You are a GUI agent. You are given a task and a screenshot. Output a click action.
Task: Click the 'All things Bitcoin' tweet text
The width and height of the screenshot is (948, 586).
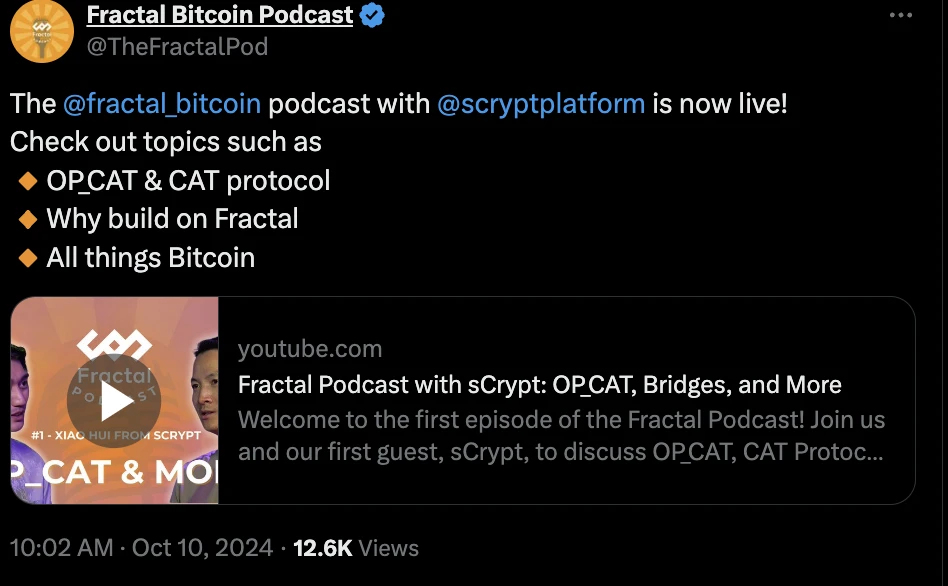point(150,258)
